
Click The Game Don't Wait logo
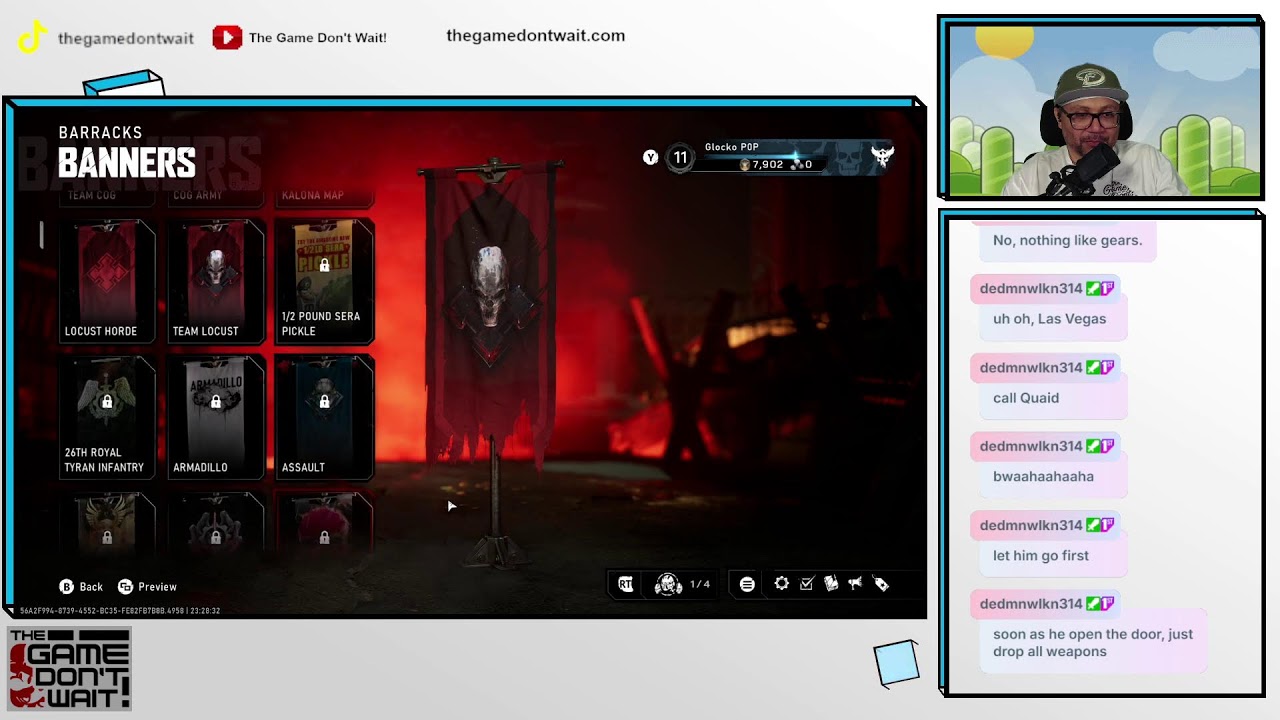(x=69, y=669)
